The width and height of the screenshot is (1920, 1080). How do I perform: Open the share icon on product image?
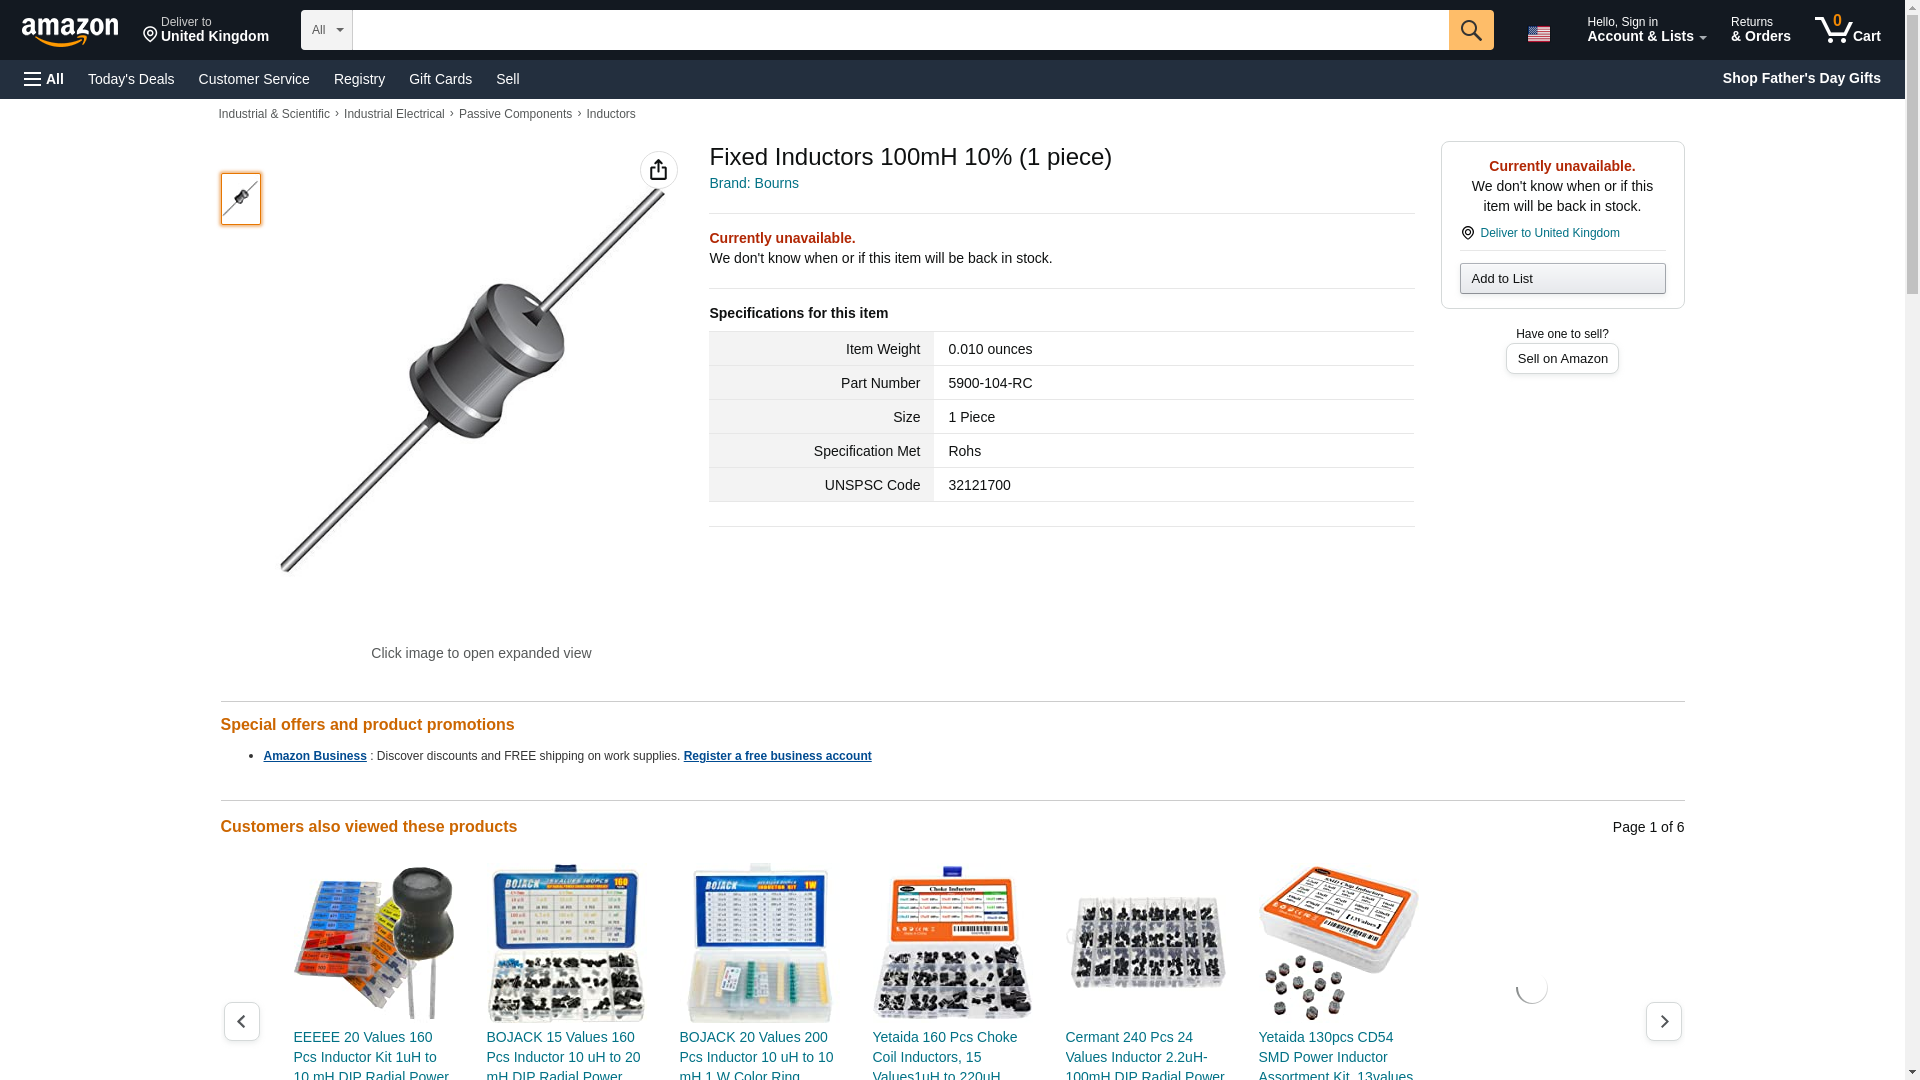coord(658,170)
